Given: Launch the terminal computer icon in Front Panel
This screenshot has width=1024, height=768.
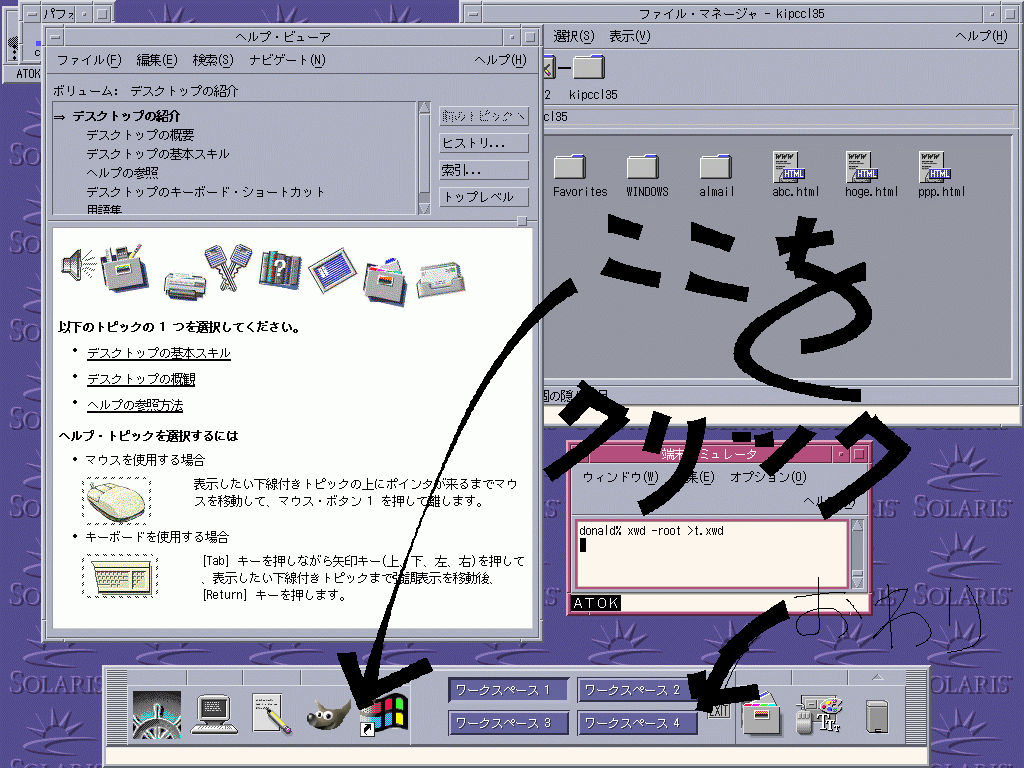Looking at the screenshot, I should pos(215,715).
